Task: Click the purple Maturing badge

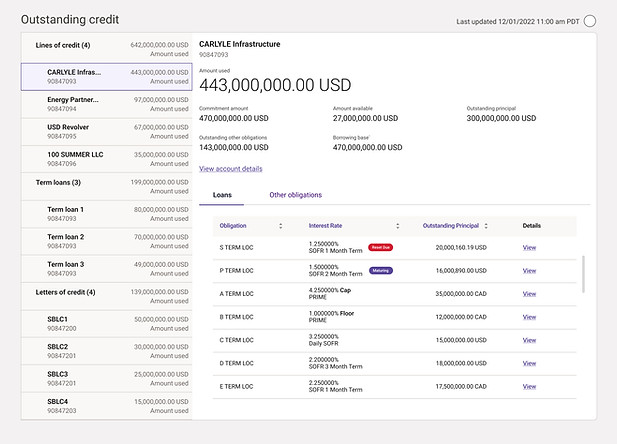Action: 381,270
